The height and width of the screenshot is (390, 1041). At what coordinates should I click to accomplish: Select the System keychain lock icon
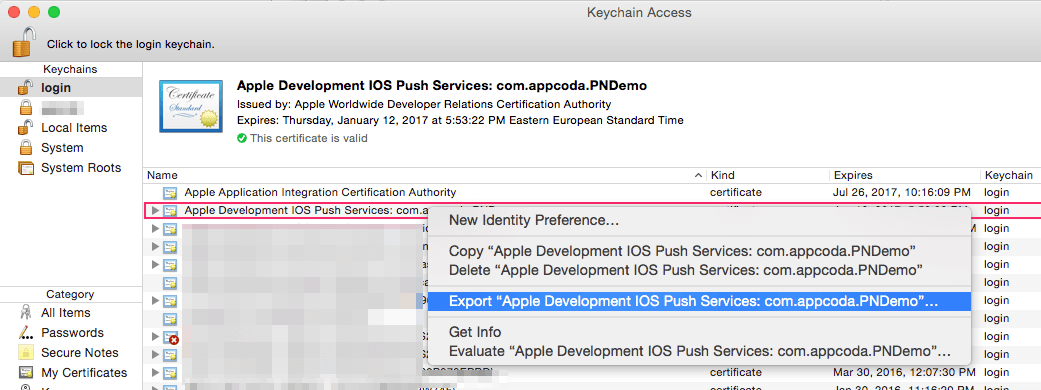26,147
